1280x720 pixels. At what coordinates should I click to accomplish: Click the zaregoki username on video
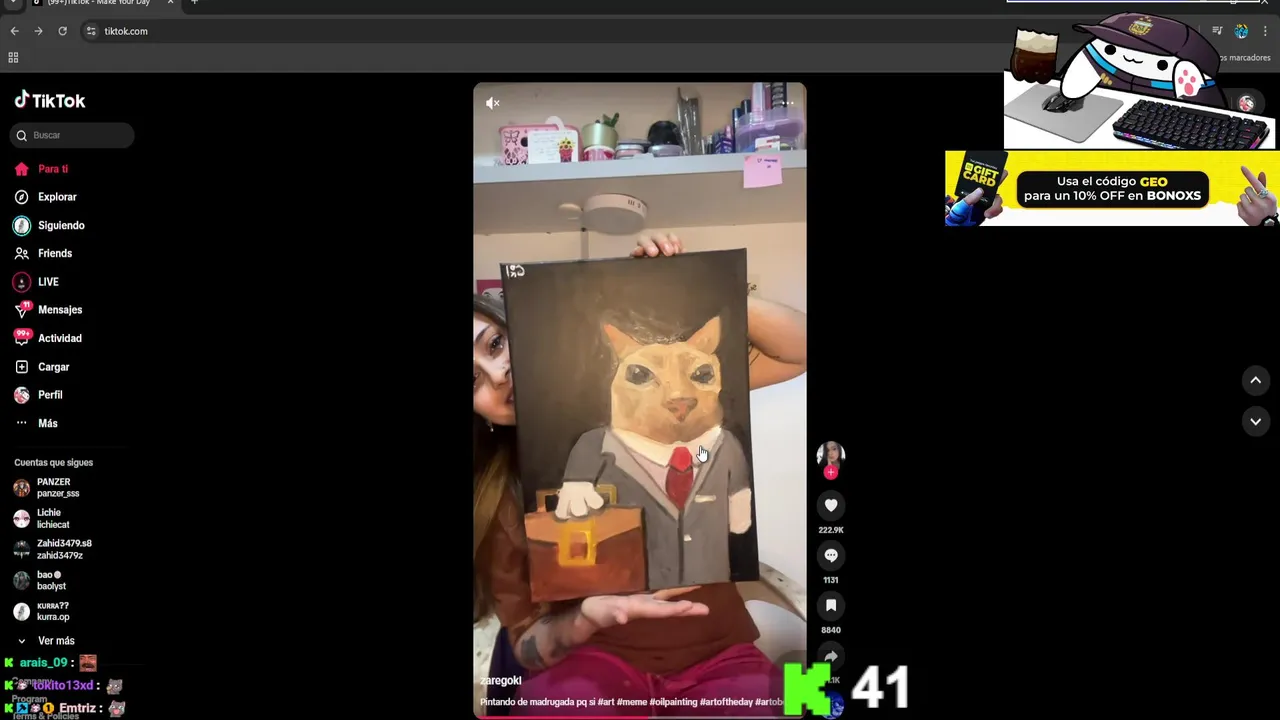(x=501, y=681)
